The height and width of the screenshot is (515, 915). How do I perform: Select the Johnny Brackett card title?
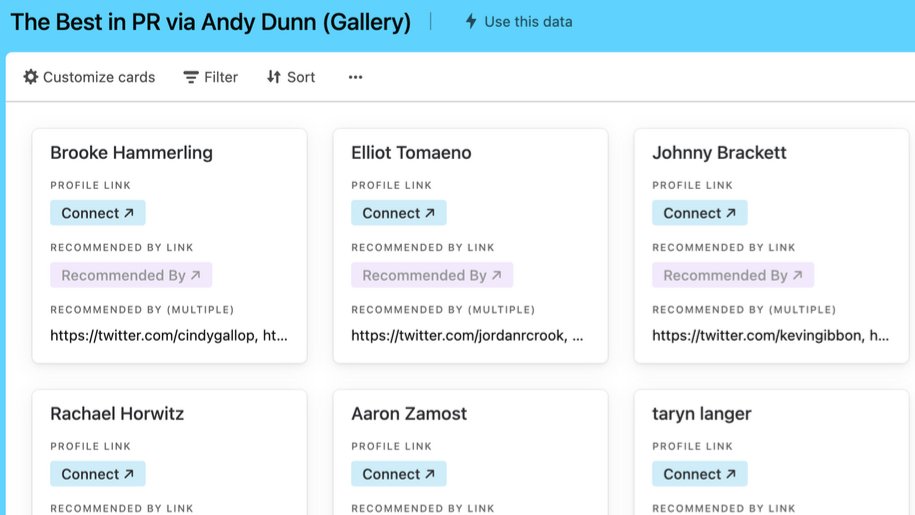tap(719, 153)
